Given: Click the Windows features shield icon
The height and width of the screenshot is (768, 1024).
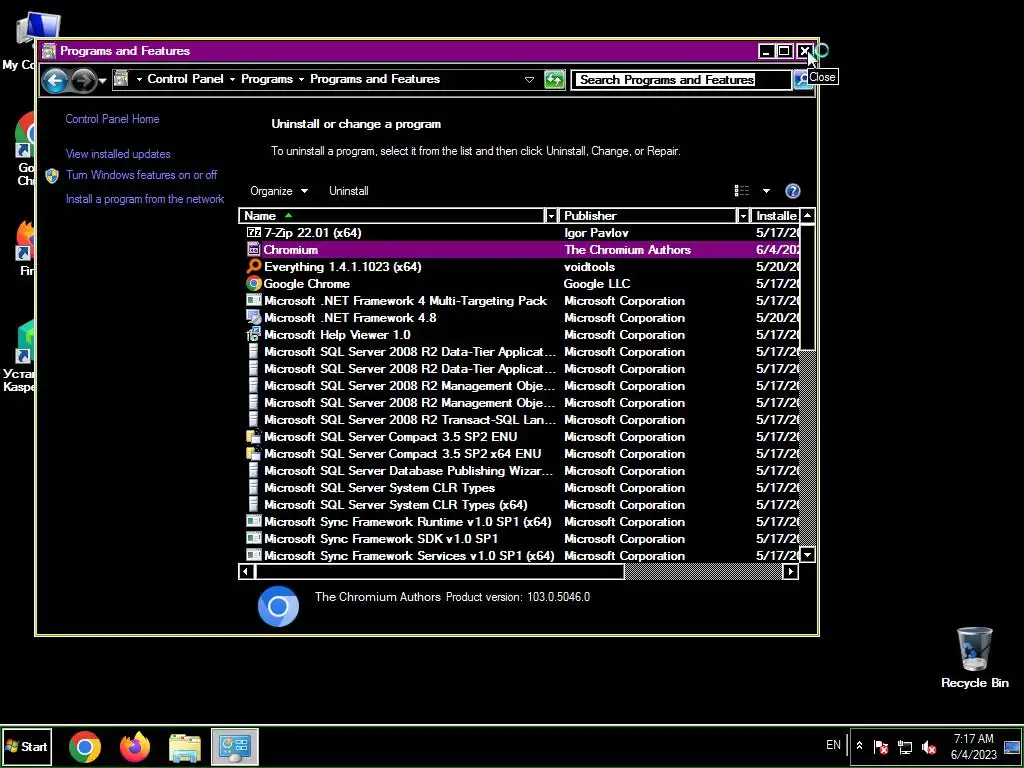Looking at the screenshot, I should point(52,176).
